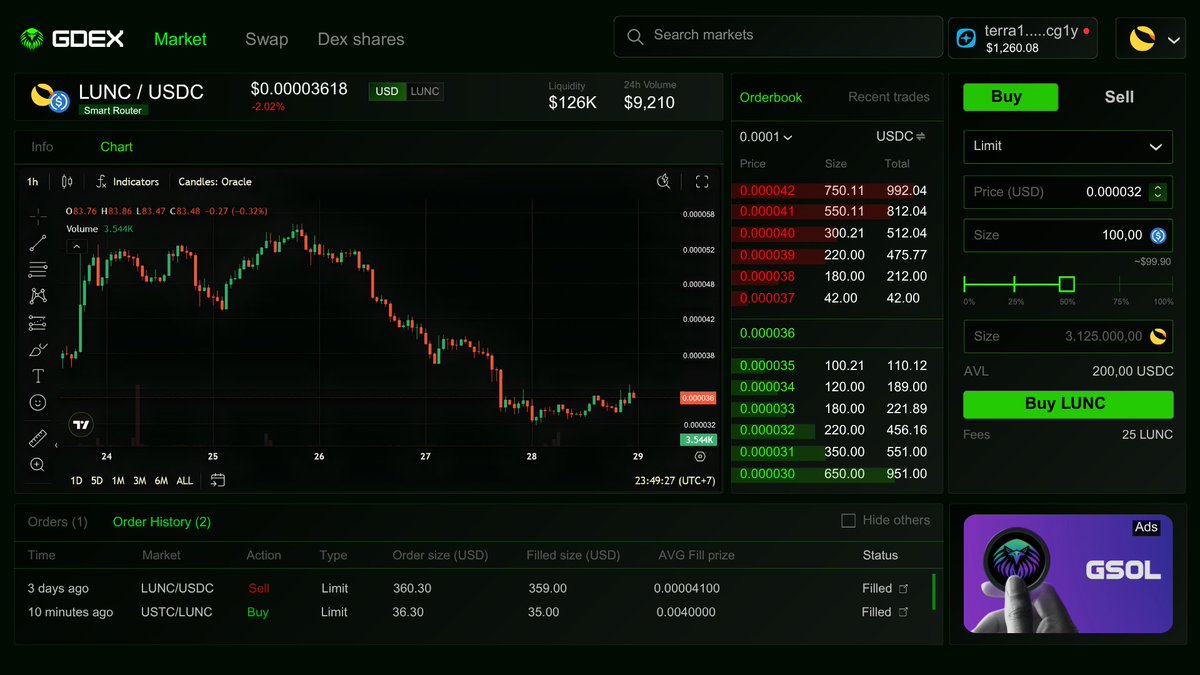Open the Candles: Oracle source selector
1200x675 pixels.
pyautogui.click(x=215, y=182)
